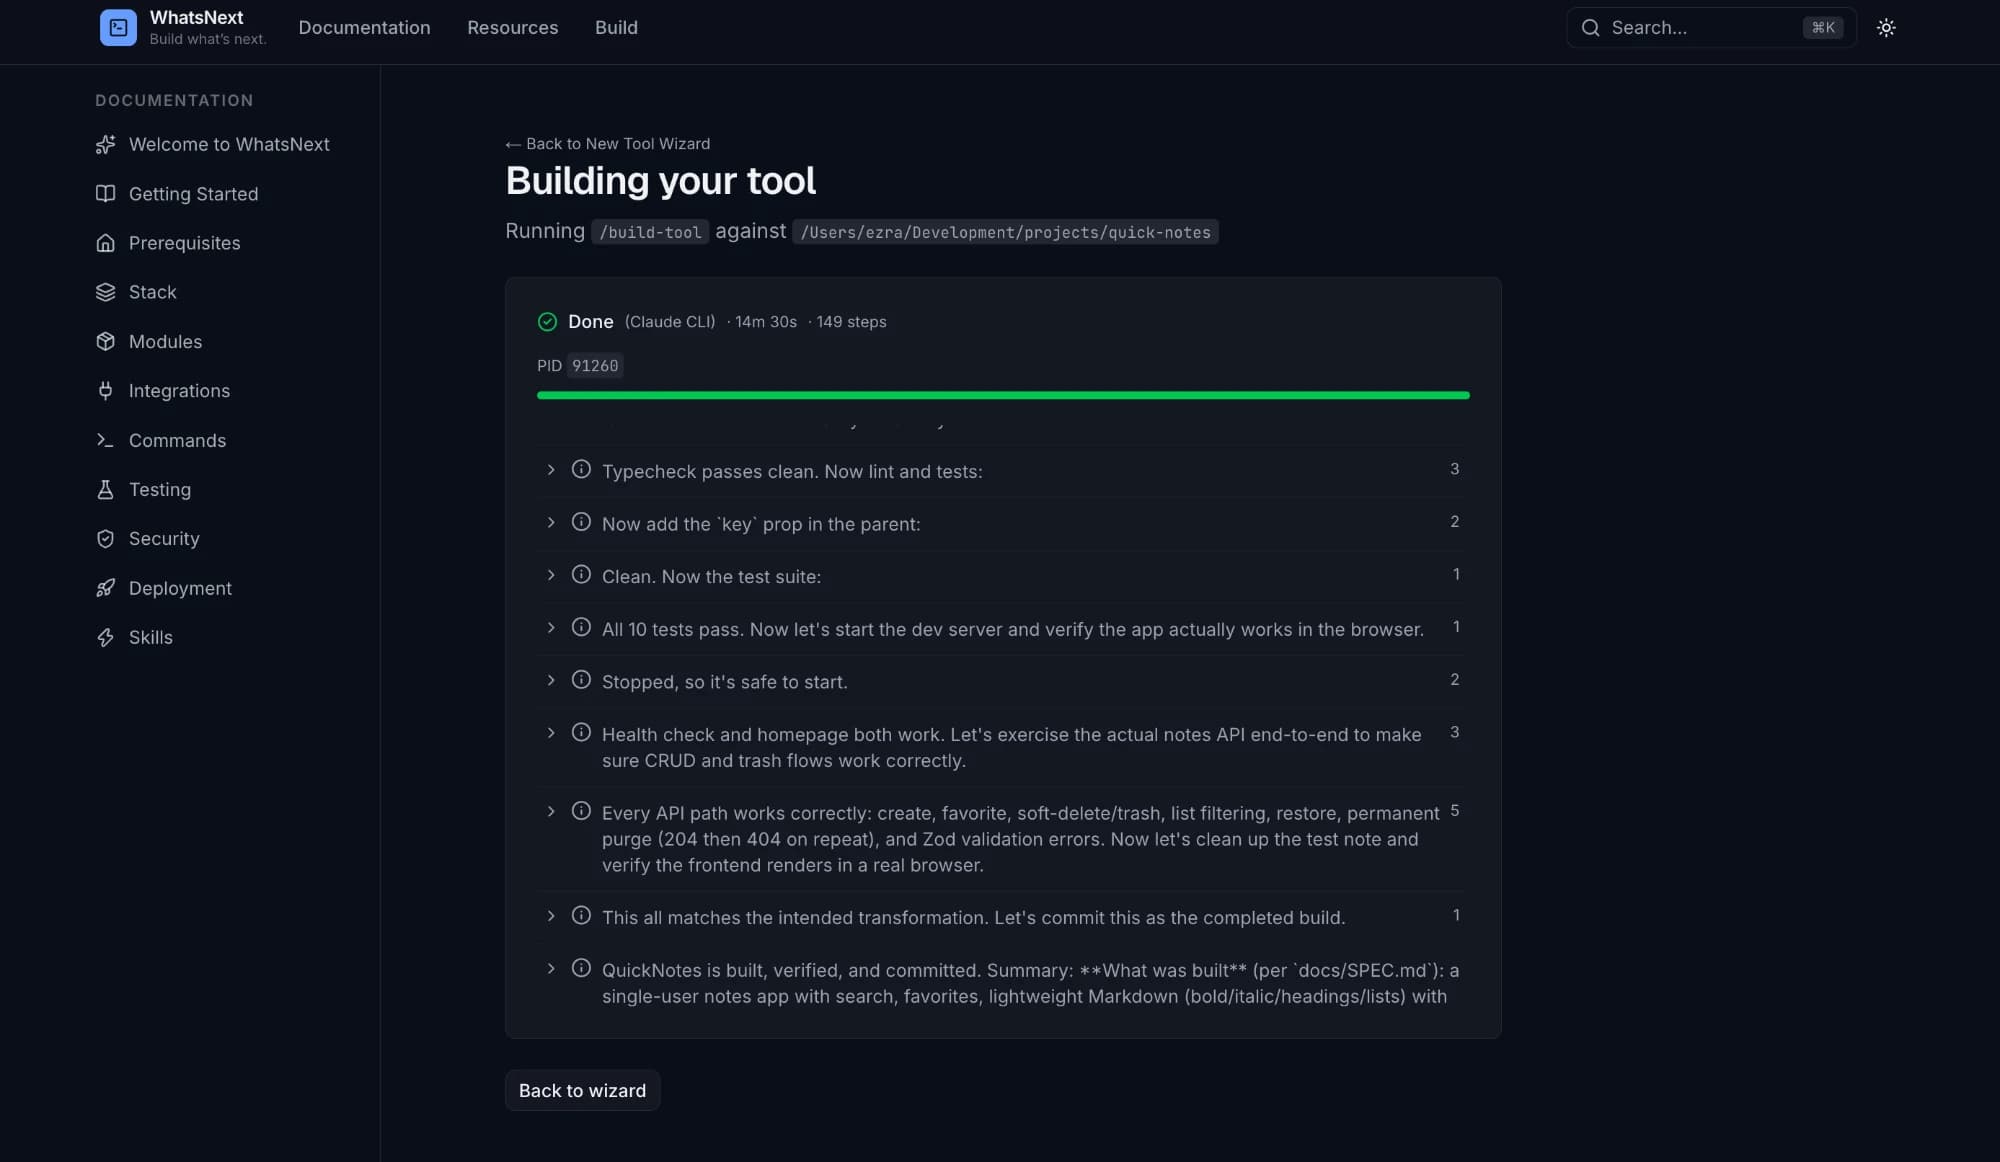Click the '149 steps' label
The width and height of the screenshot is (2000, 1162).
point(851,322)
